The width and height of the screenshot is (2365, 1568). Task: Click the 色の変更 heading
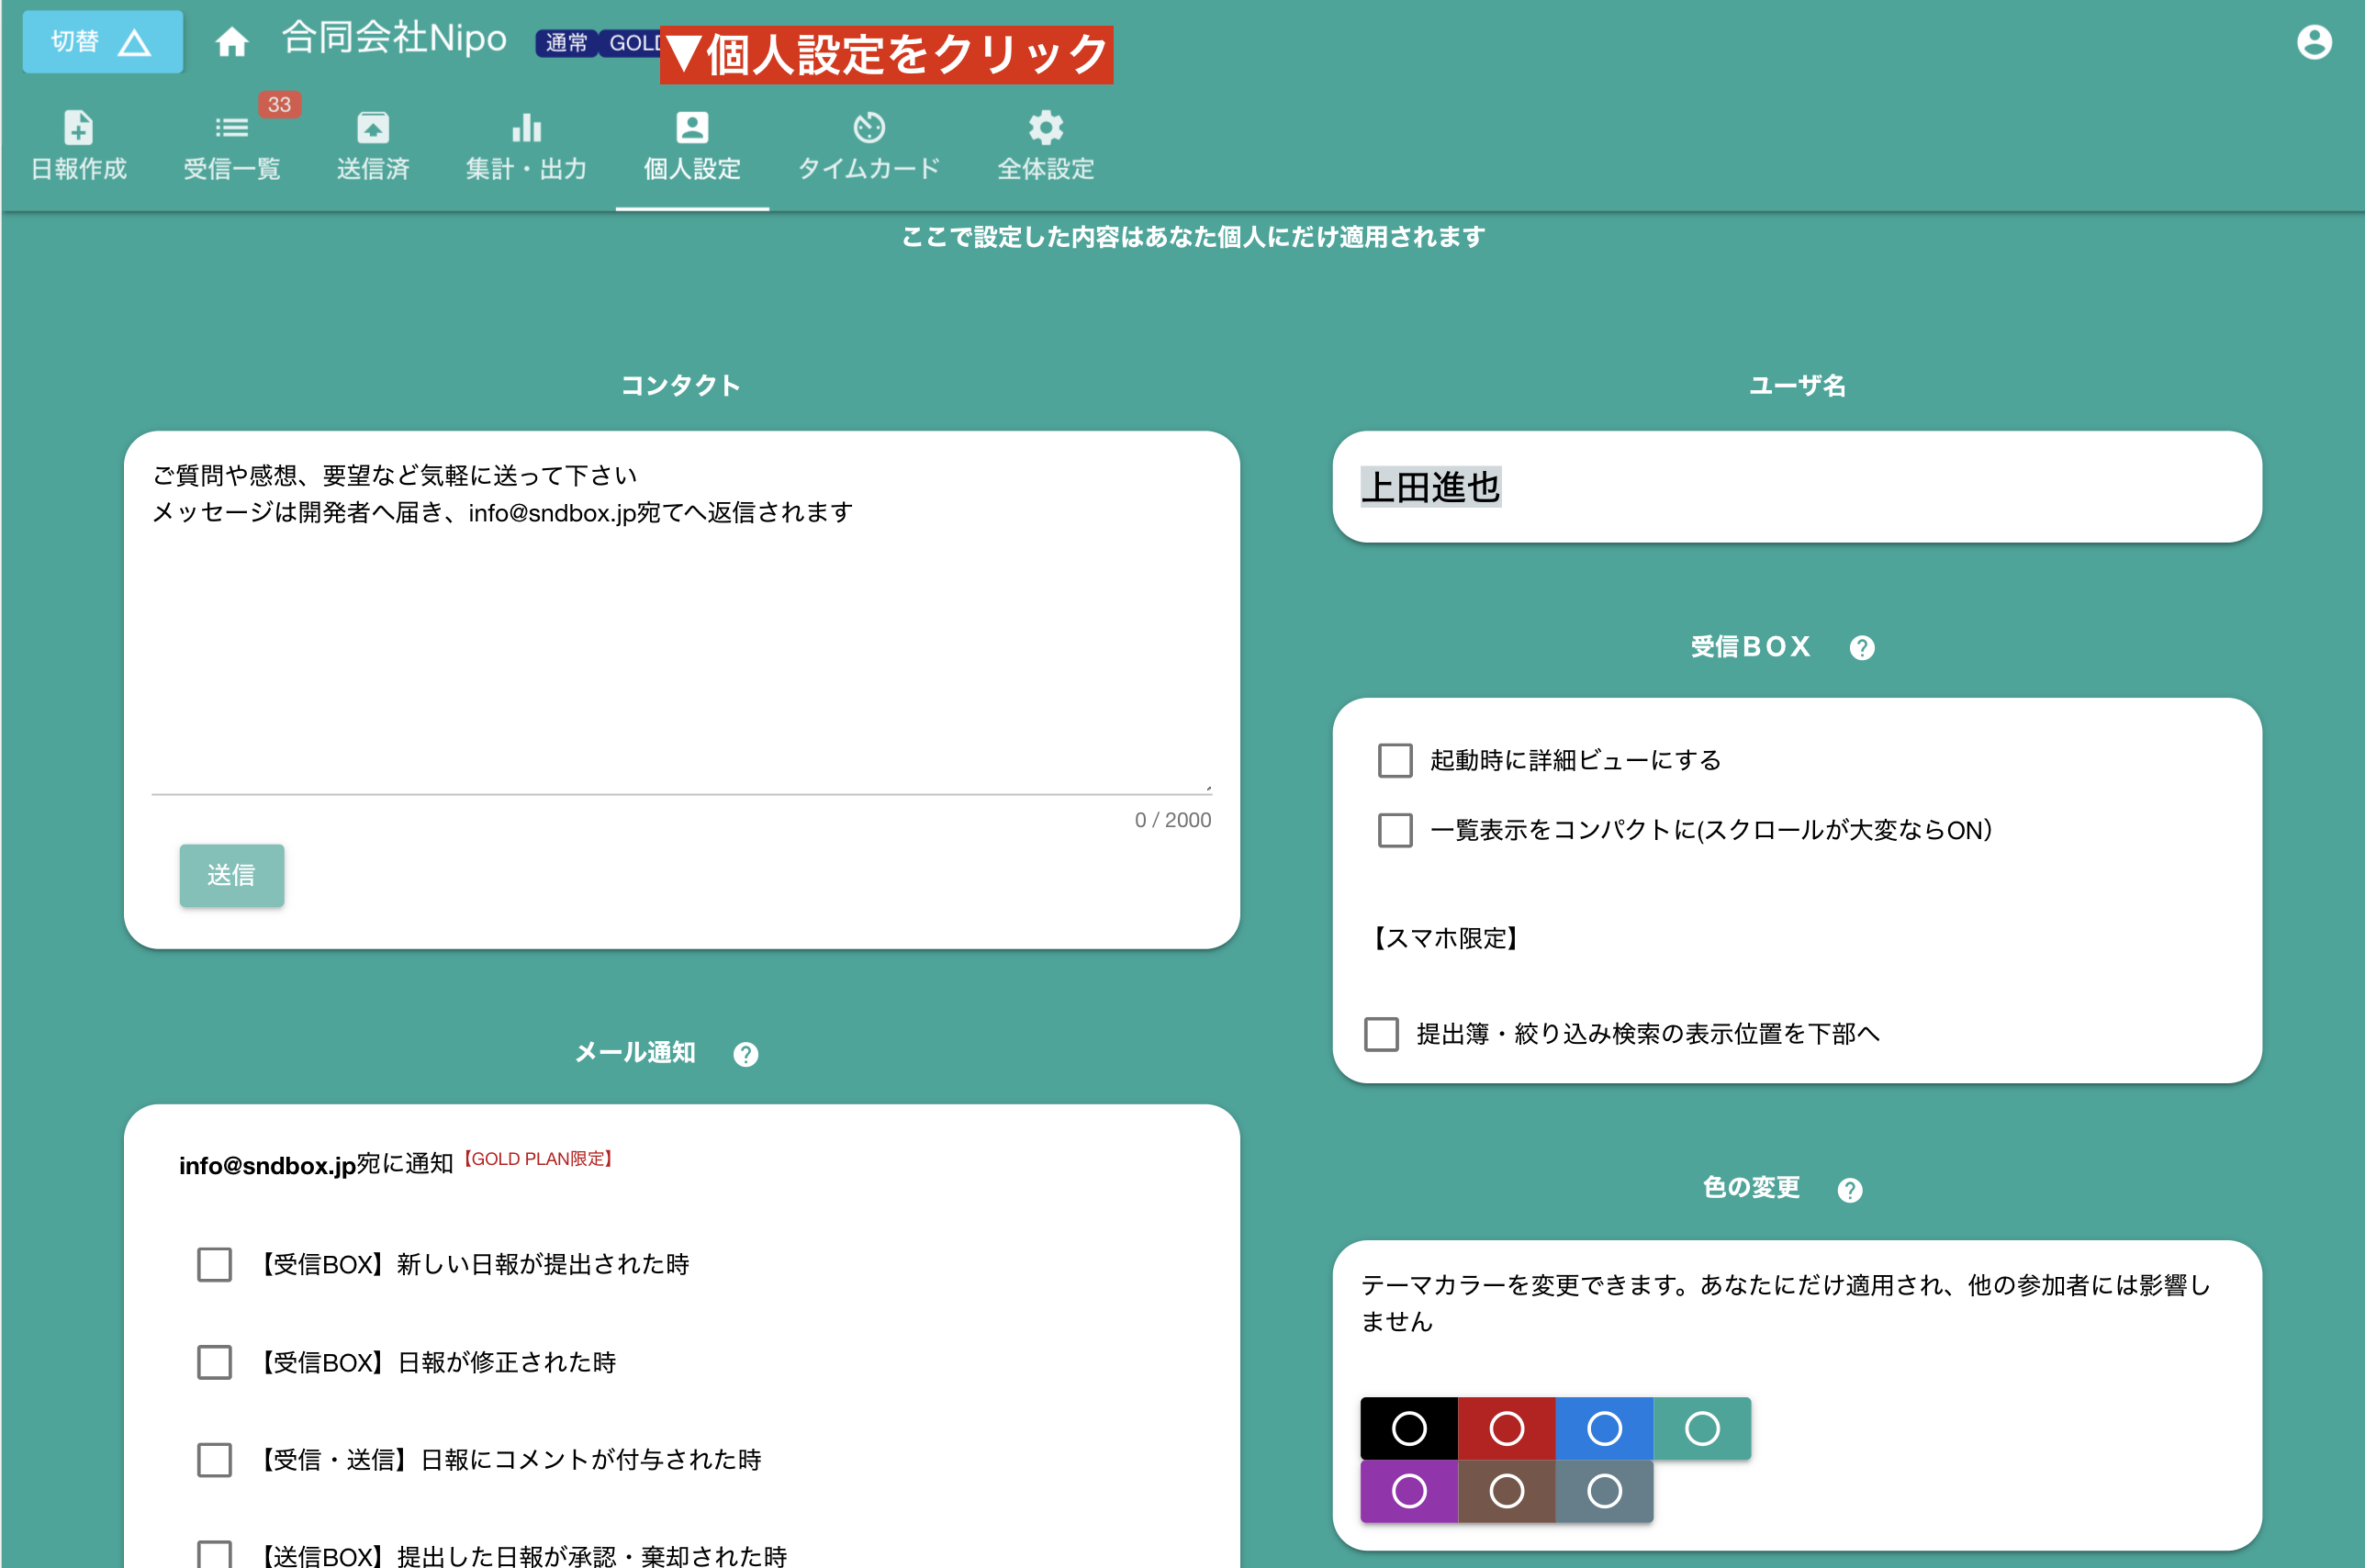click(1751, 1187)
